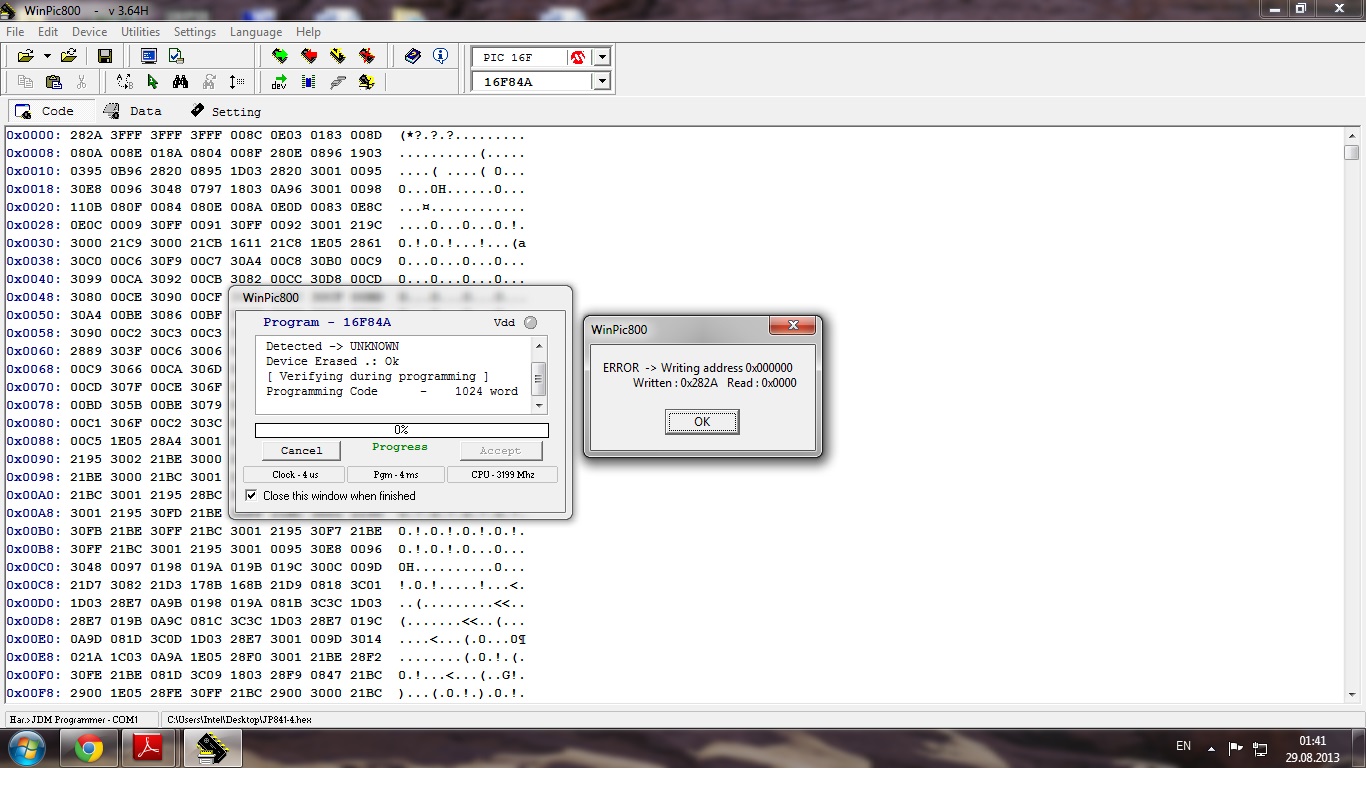Image resolution: width=1366 pixels, height=788 pixels.
Task: Open the Edit menu
Action: pyautogui.click(x=48, y=32)
